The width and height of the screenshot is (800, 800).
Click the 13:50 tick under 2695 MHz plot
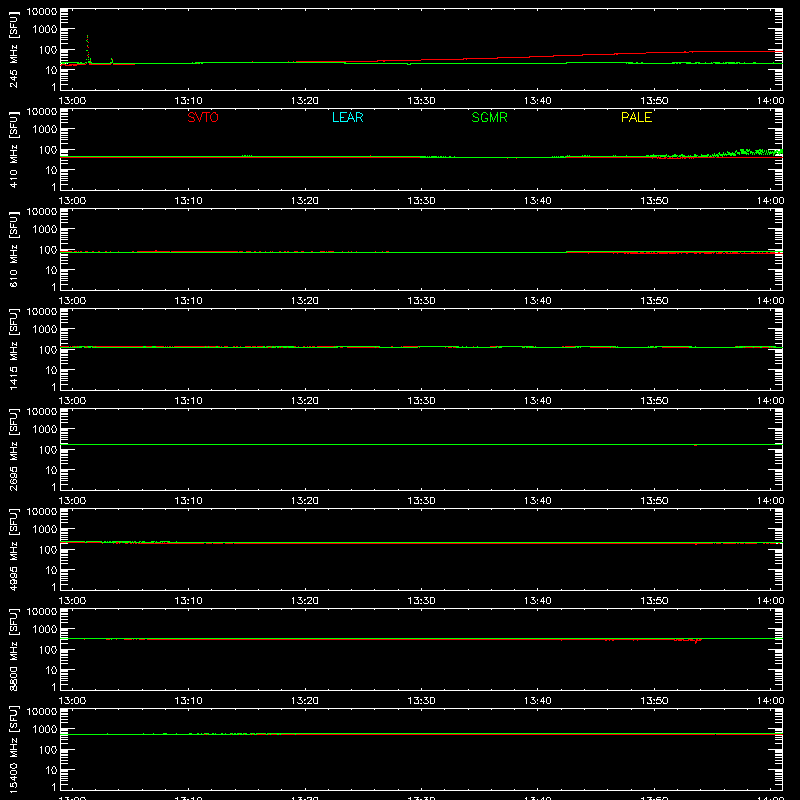pyautogui.click(x=654, y=501)
